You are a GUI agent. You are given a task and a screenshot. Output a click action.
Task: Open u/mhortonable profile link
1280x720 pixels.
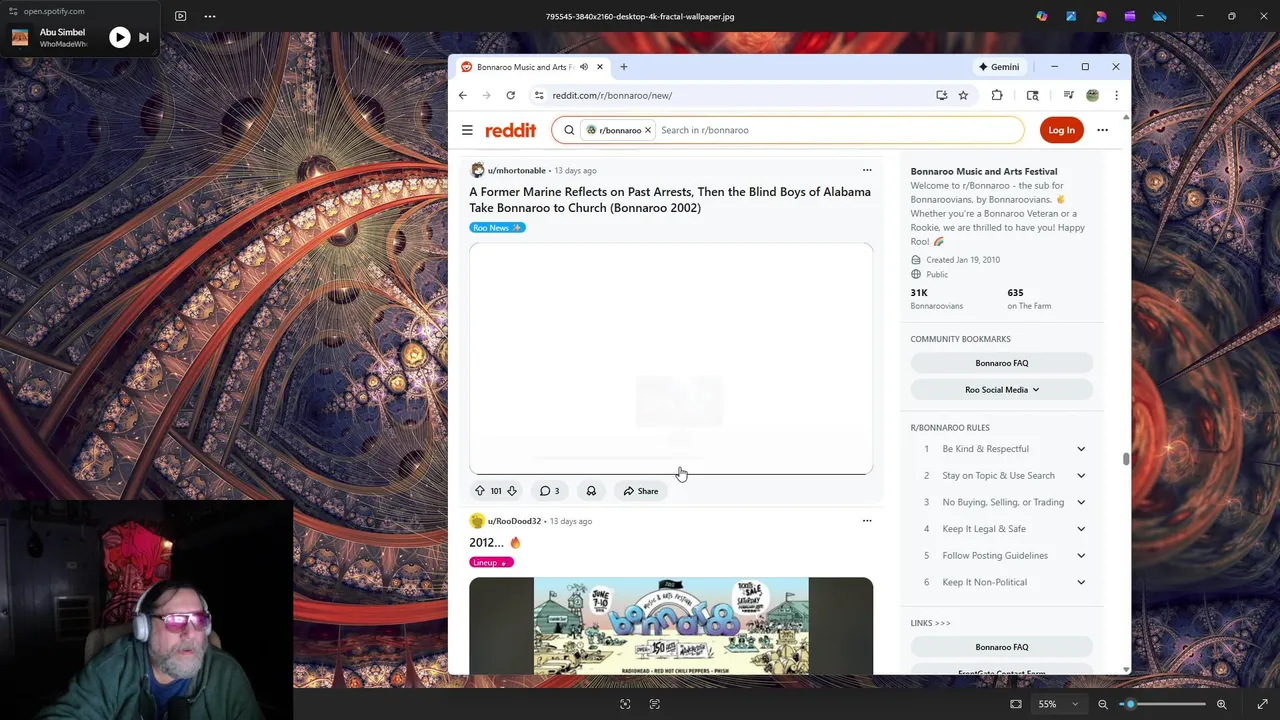pyautogui.click(x=516, y=170)
